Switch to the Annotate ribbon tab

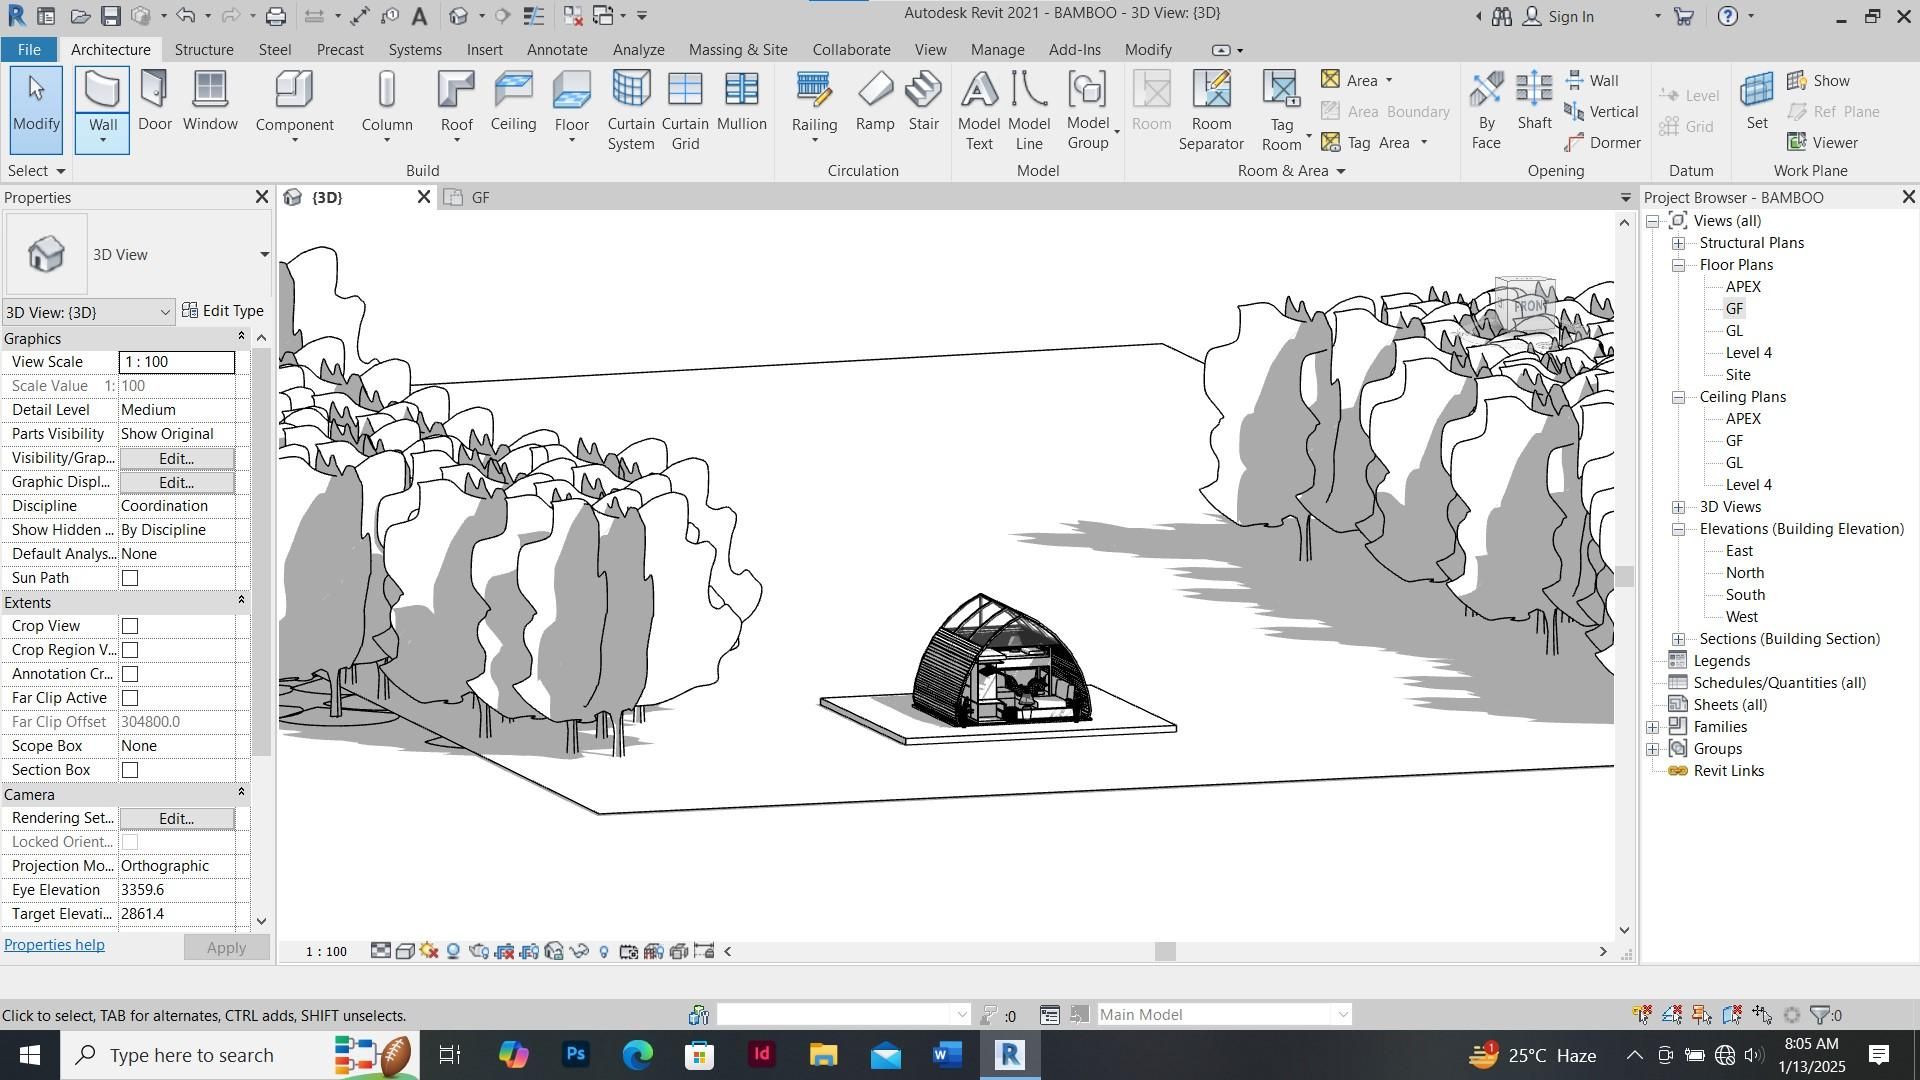(556, 49)
